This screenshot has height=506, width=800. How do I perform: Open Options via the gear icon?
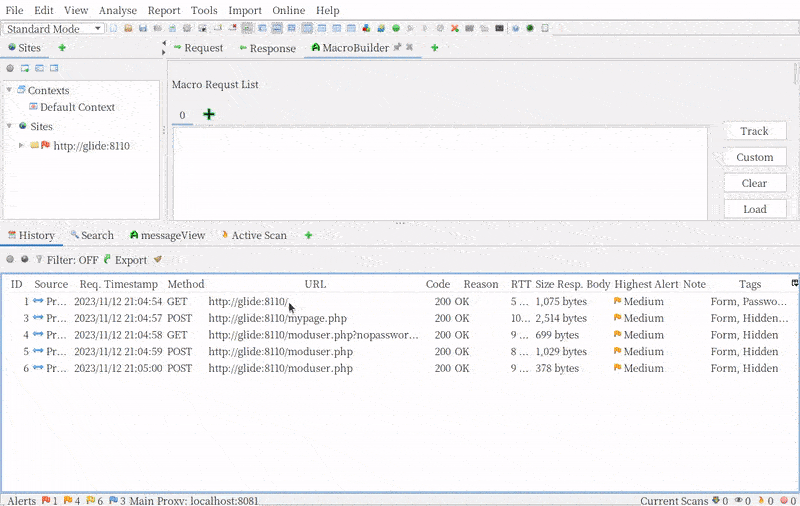pos(187,29)
